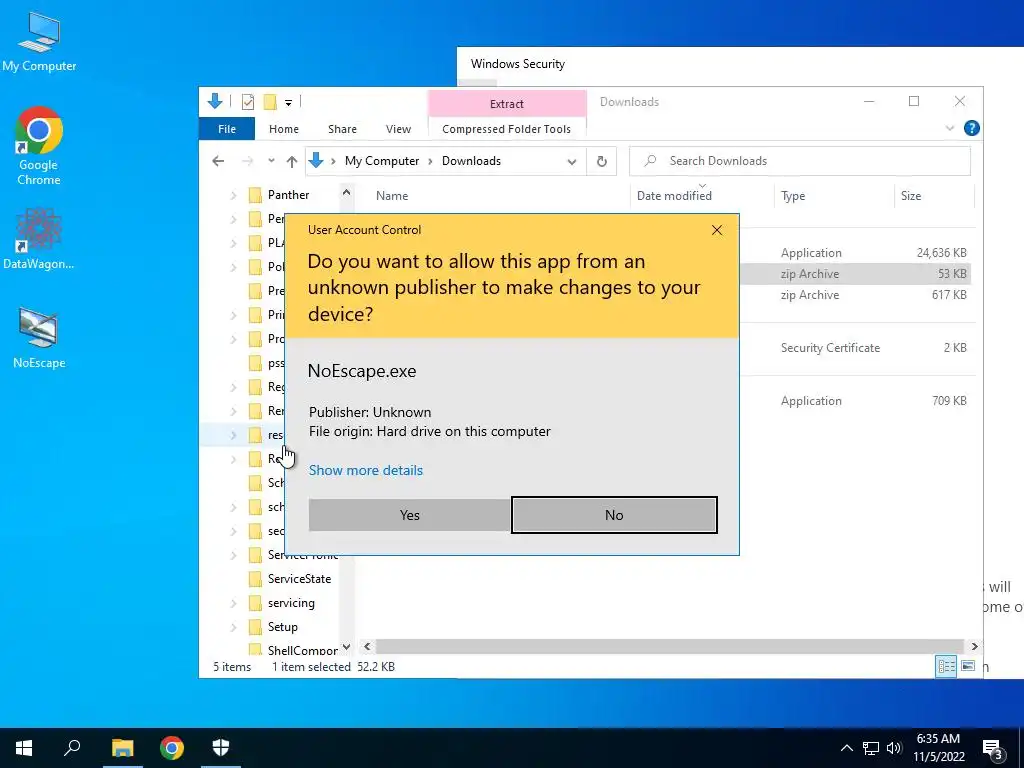Switch to the Share ribbon tab
Screen dimensions: 1024x768
coord(342,129)
